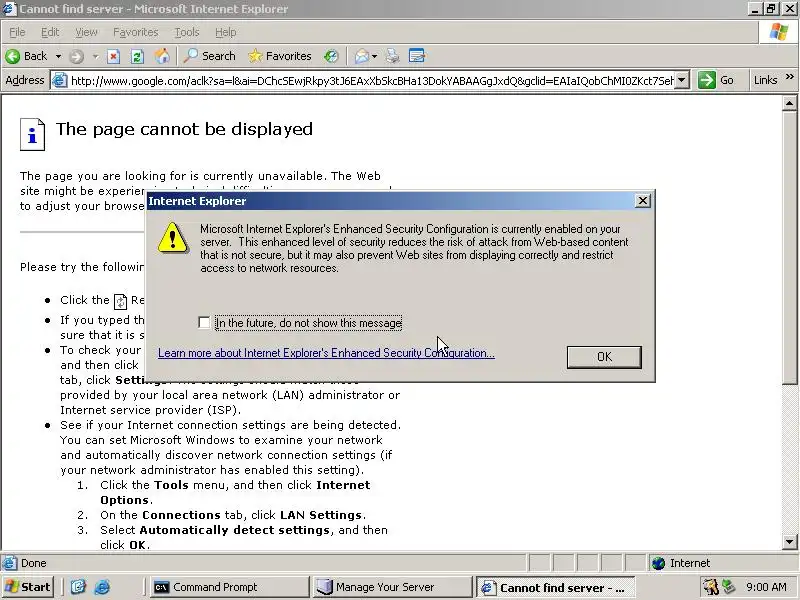Screen dimensions: 800x600
Task: Click the Forward navigation arrow icon
Action: [x=77, y=56]
